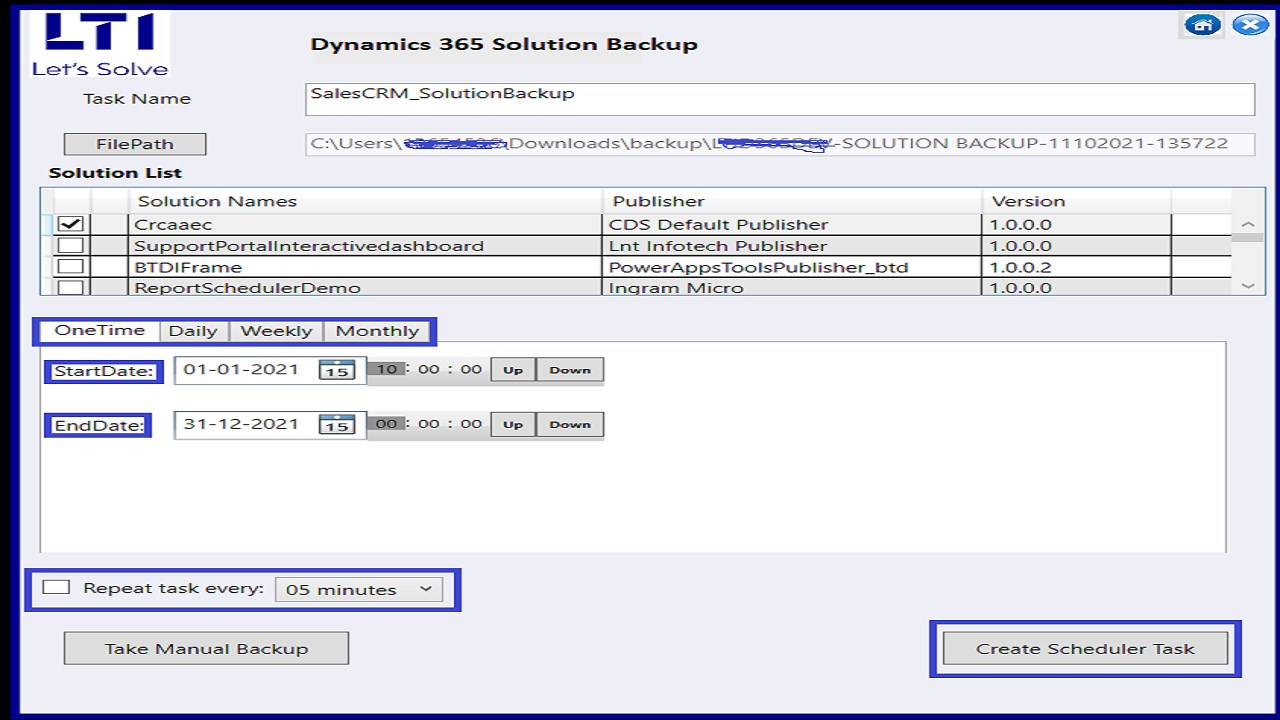Screen dimensions: 1280x720
Task: Click the Ingram Micro publisher cell
Action: (x=793, y=288)
